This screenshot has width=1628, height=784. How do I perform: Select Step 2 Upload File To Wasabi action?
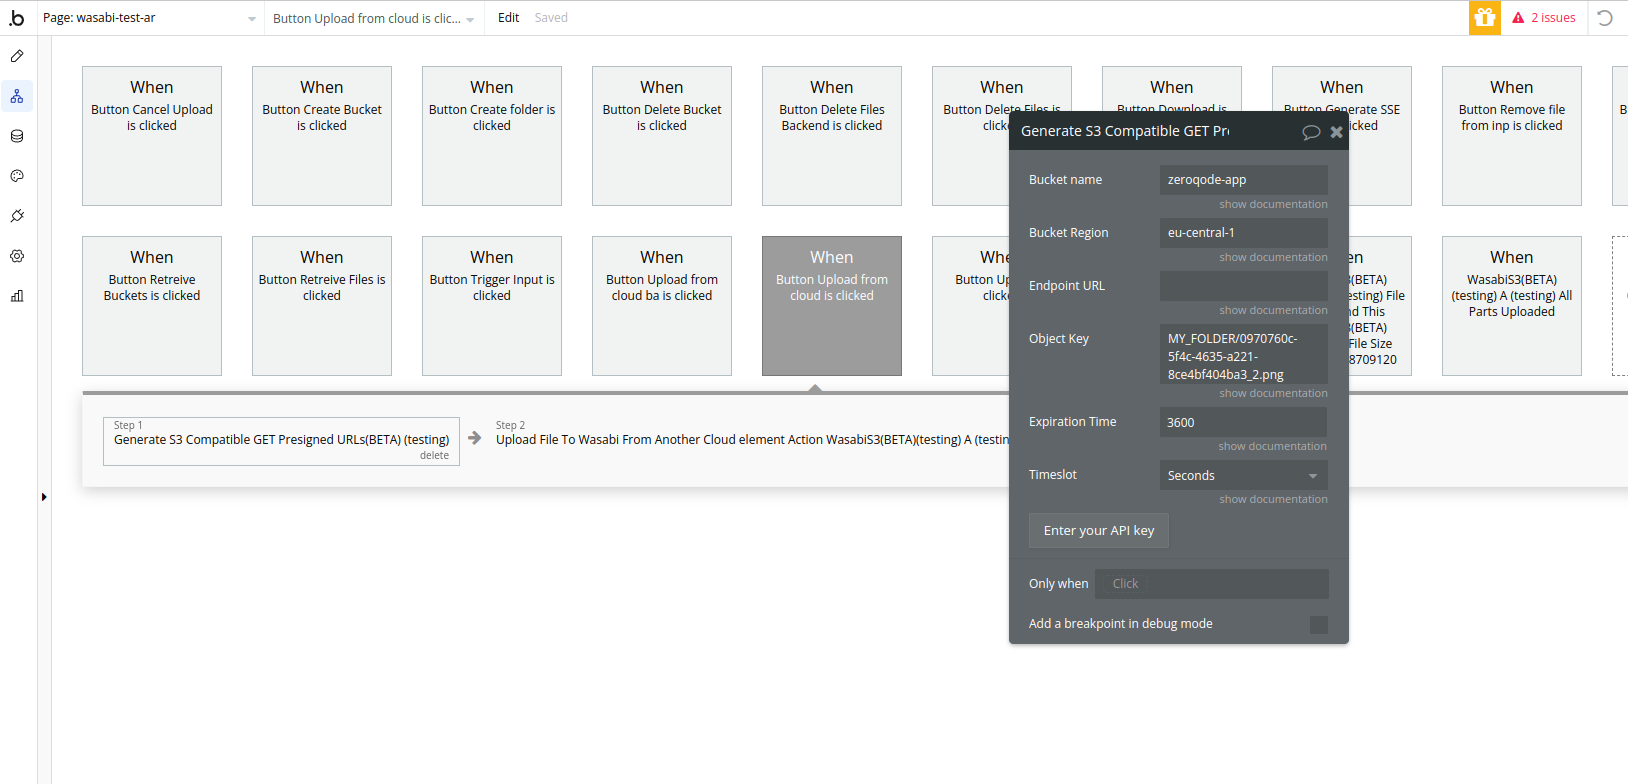coord(752,439)
